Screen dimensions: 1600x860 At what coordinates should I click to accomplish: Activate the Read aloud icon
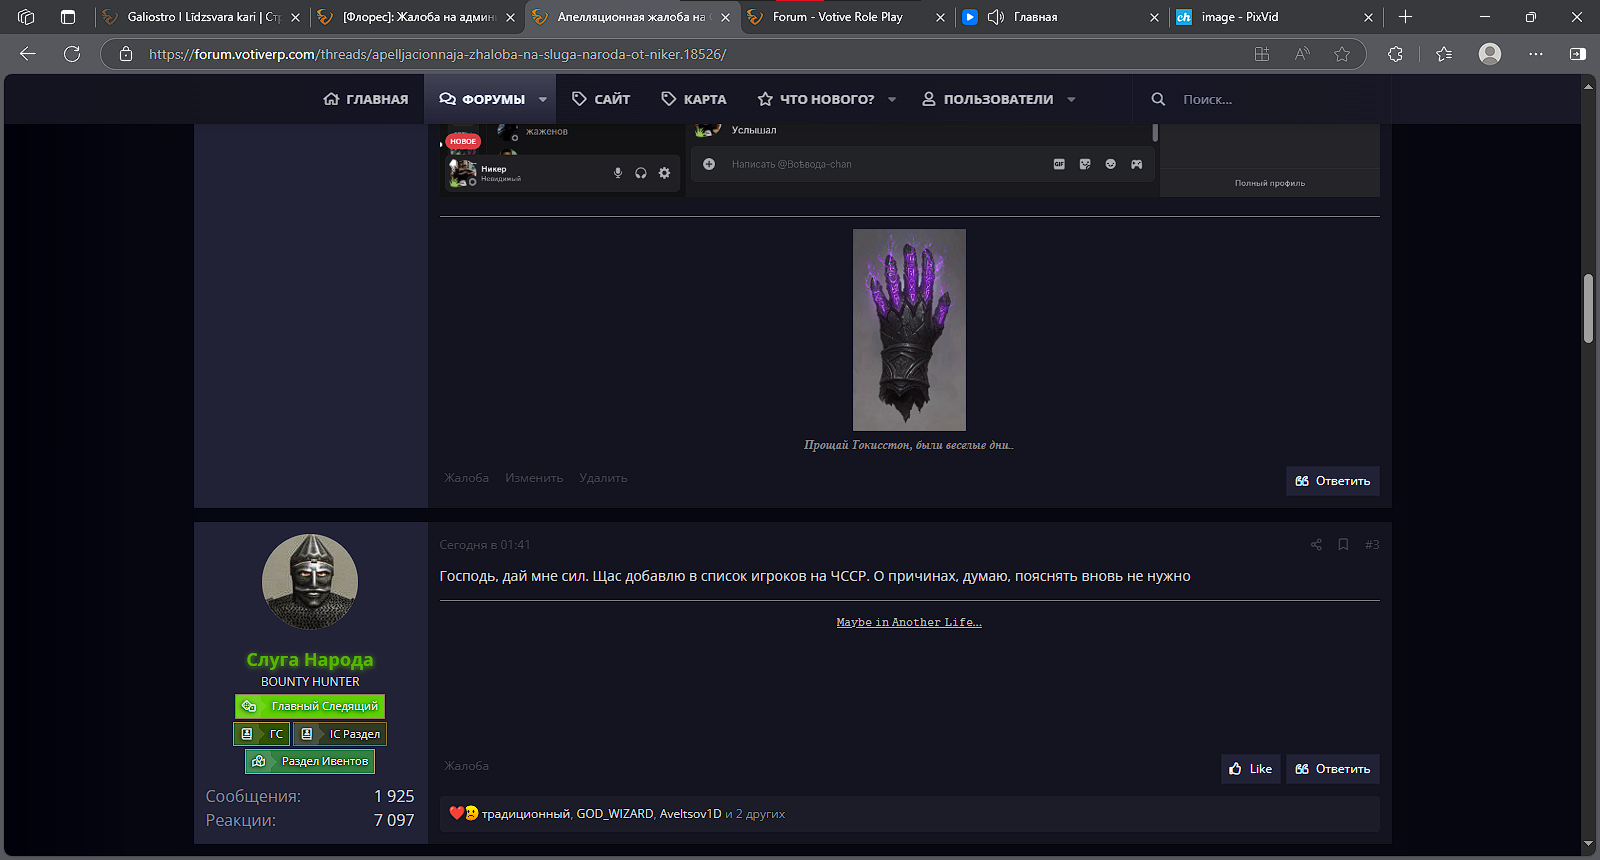[1302, 54]
